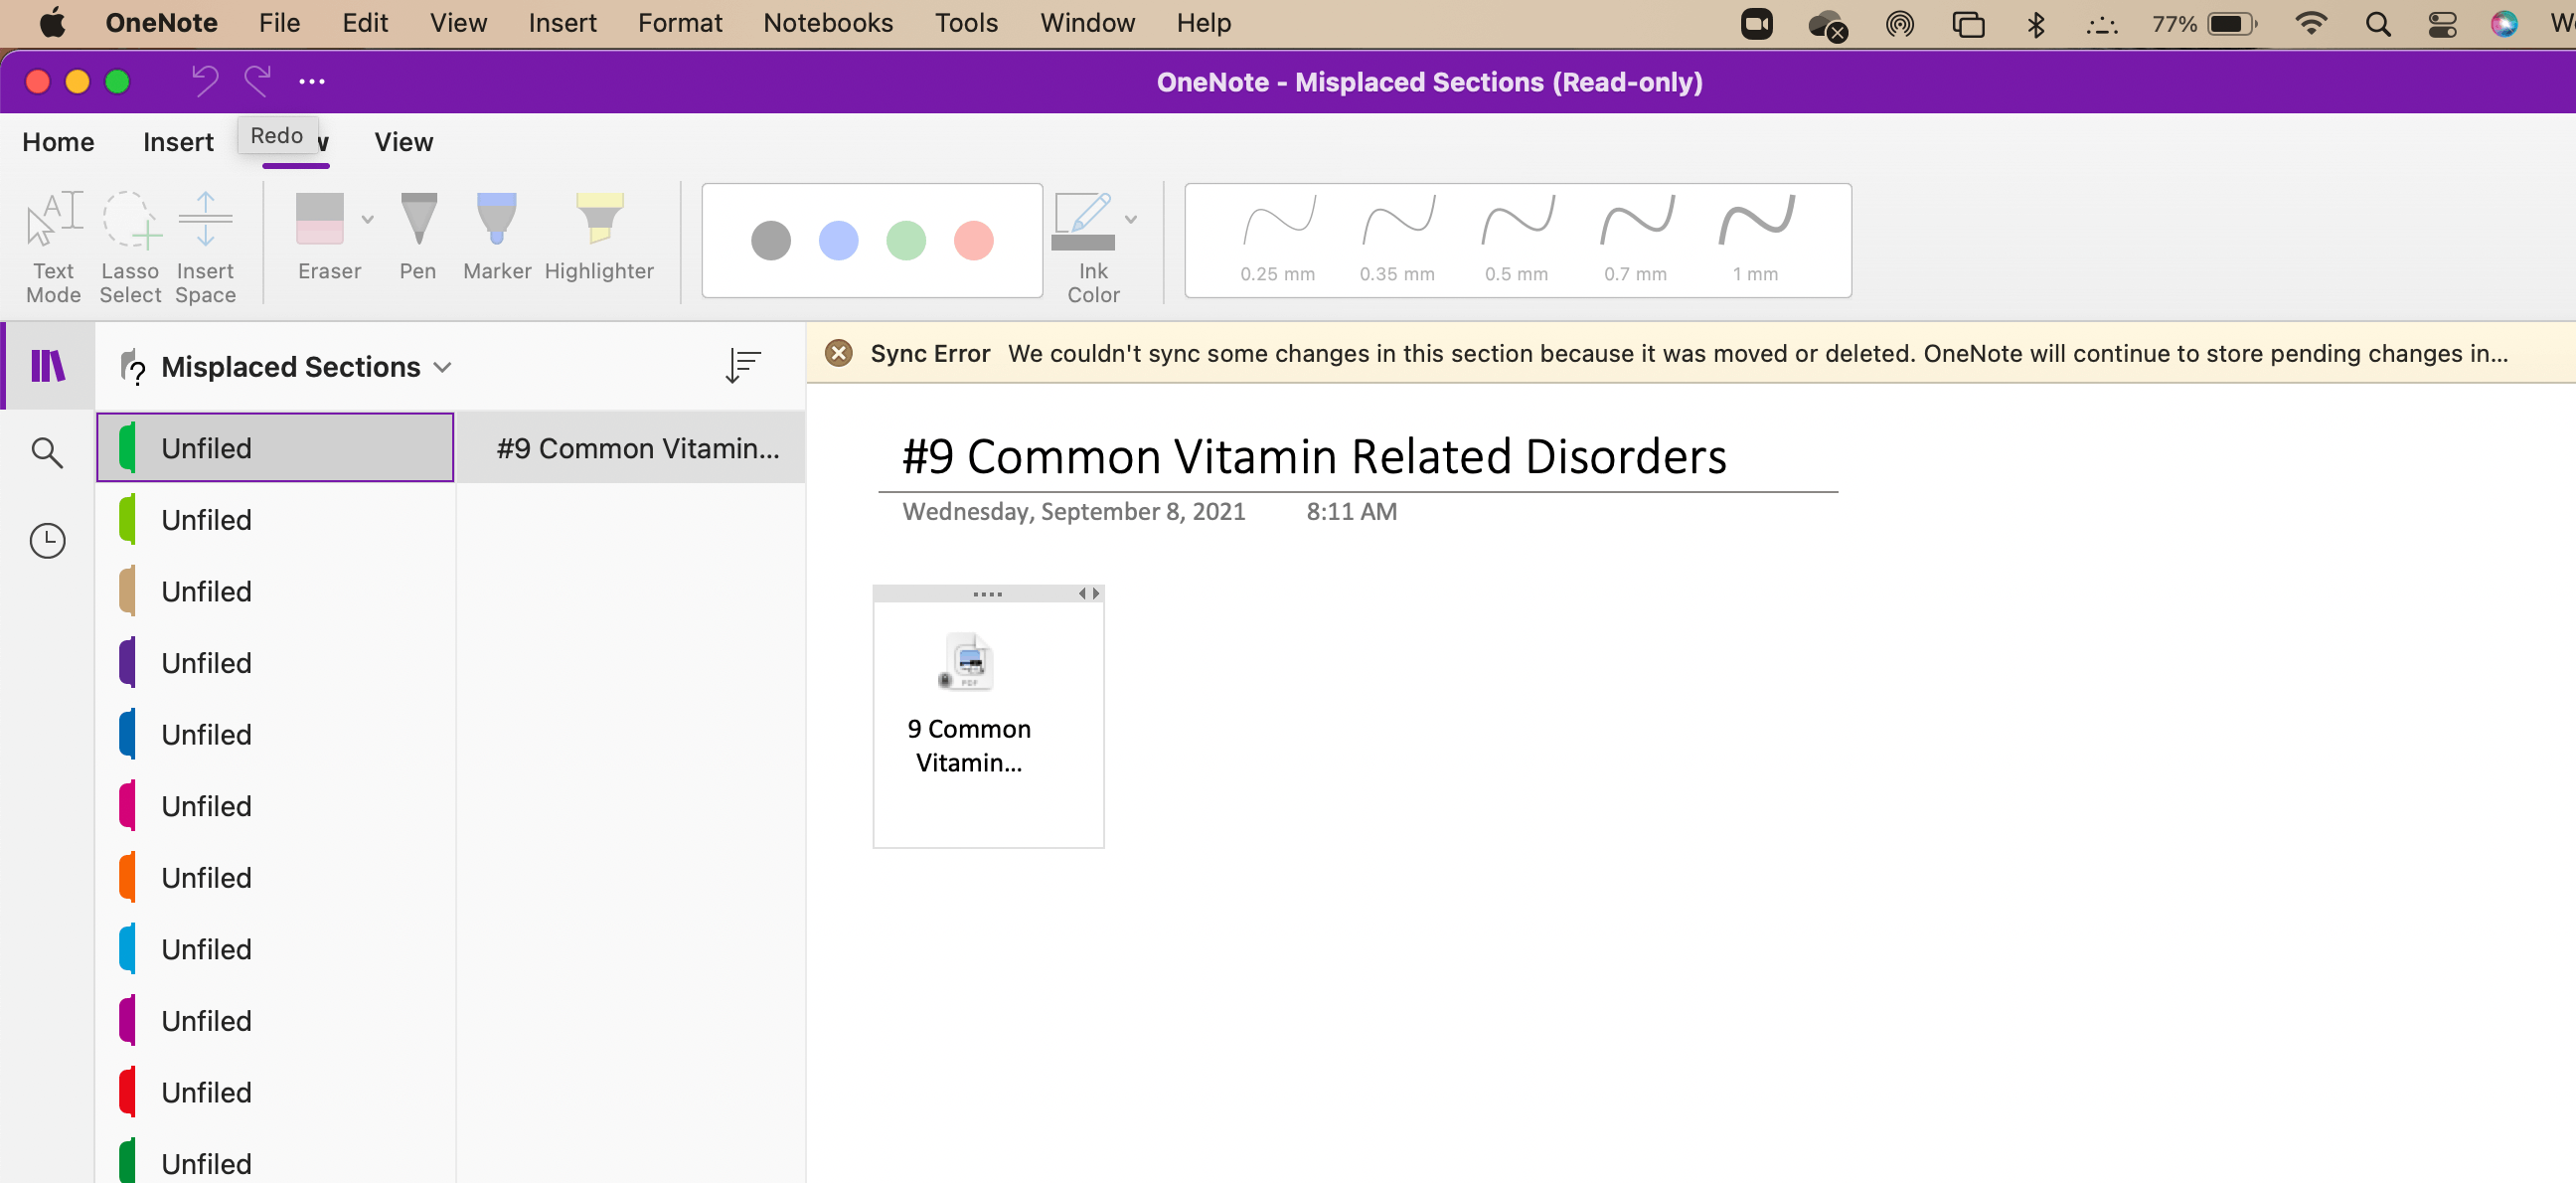Set pen thickness to 0.35 mm
The width and height of the screenshot is (2576, 1183).
click(1397, 240)
